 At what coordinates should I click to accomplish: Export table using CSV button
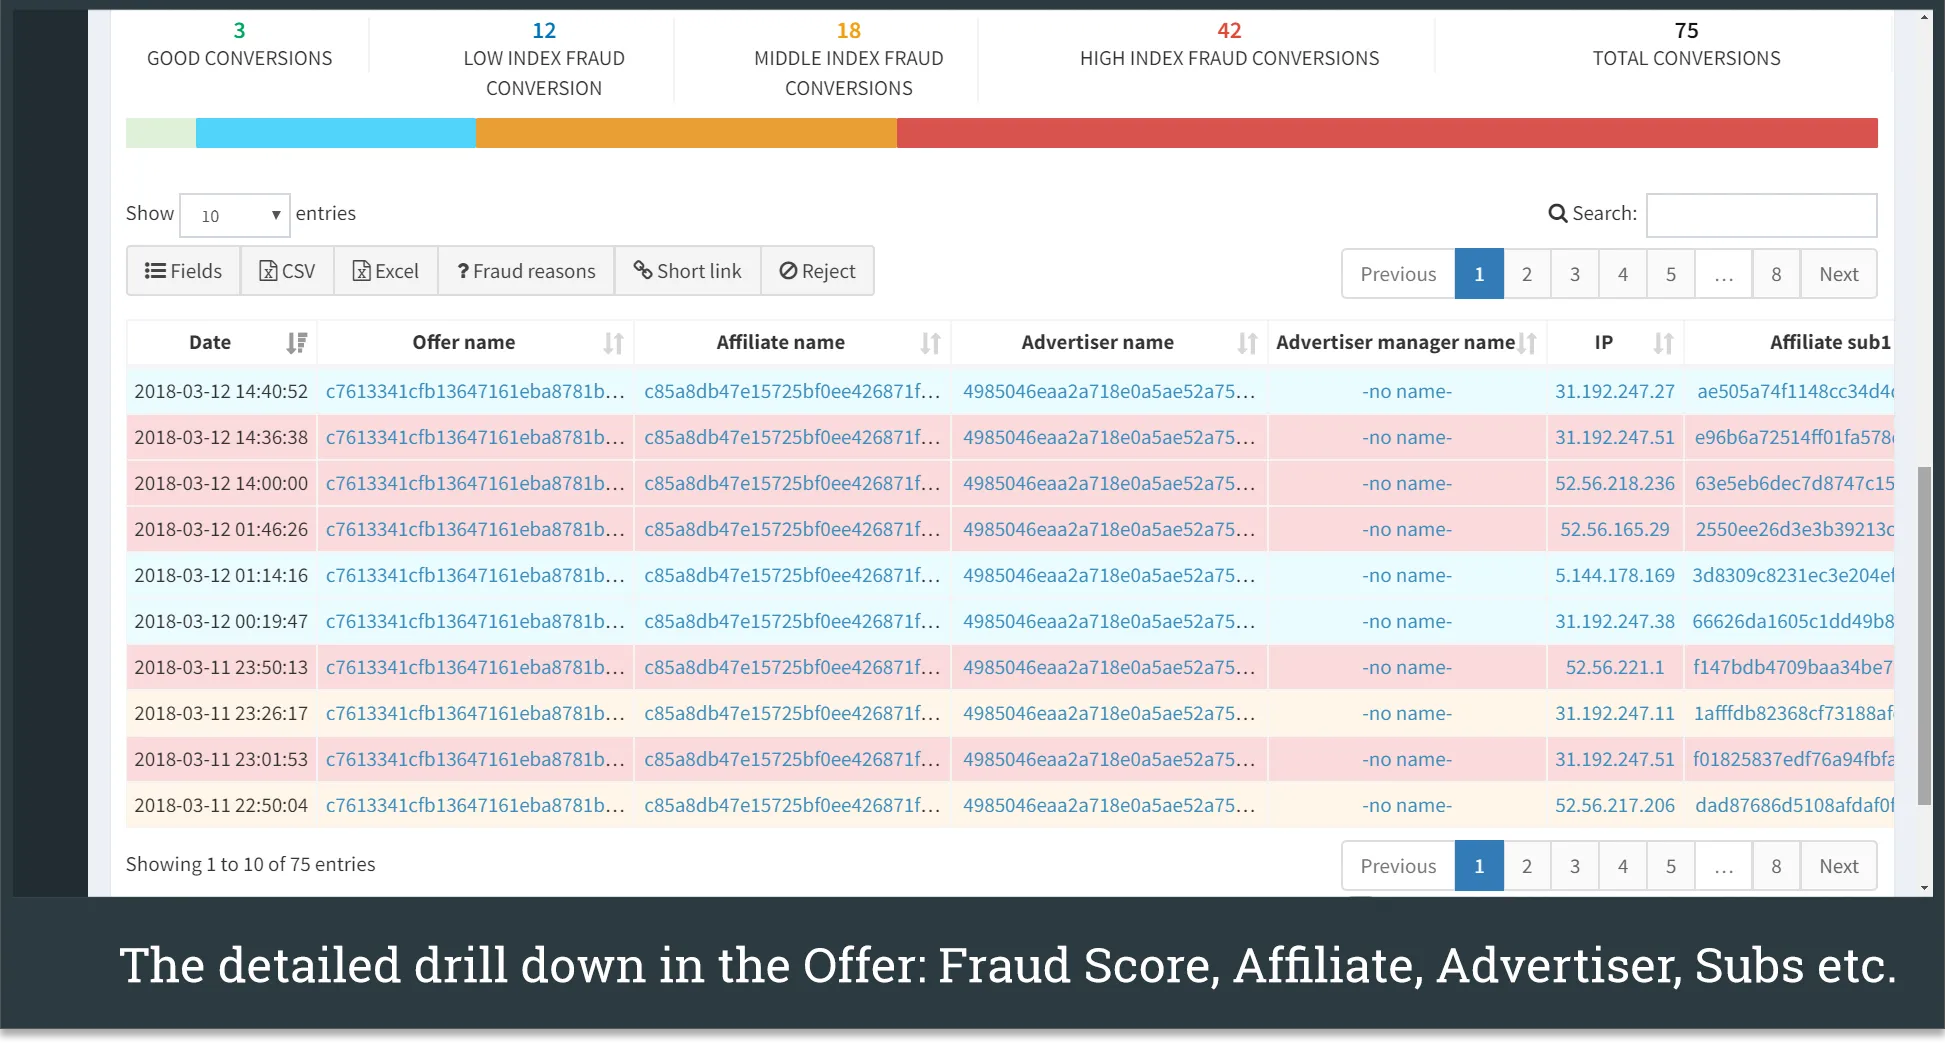click(287, 271)
